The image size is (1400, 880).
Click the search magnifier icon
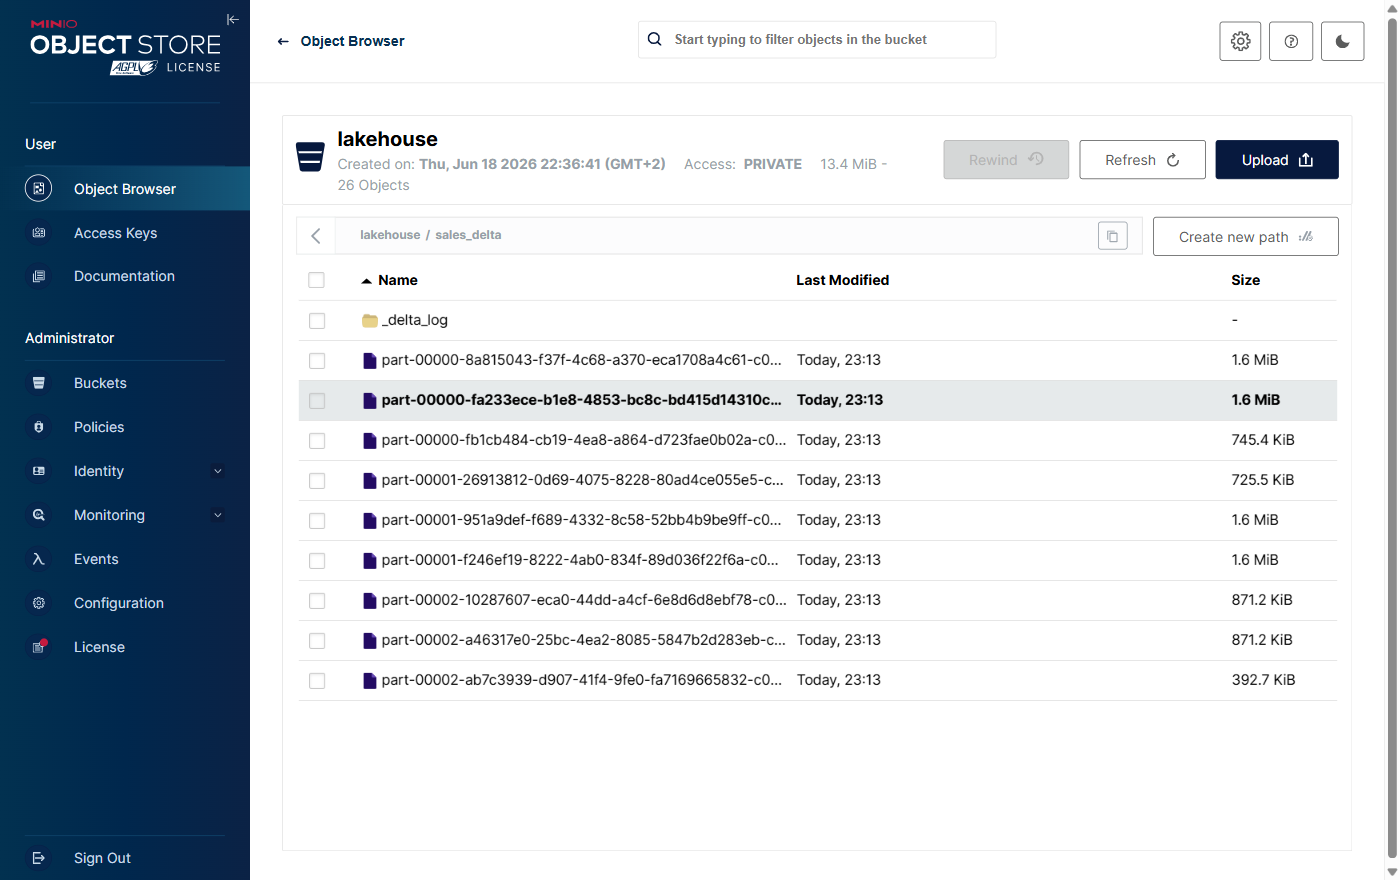tap(654, 39)
